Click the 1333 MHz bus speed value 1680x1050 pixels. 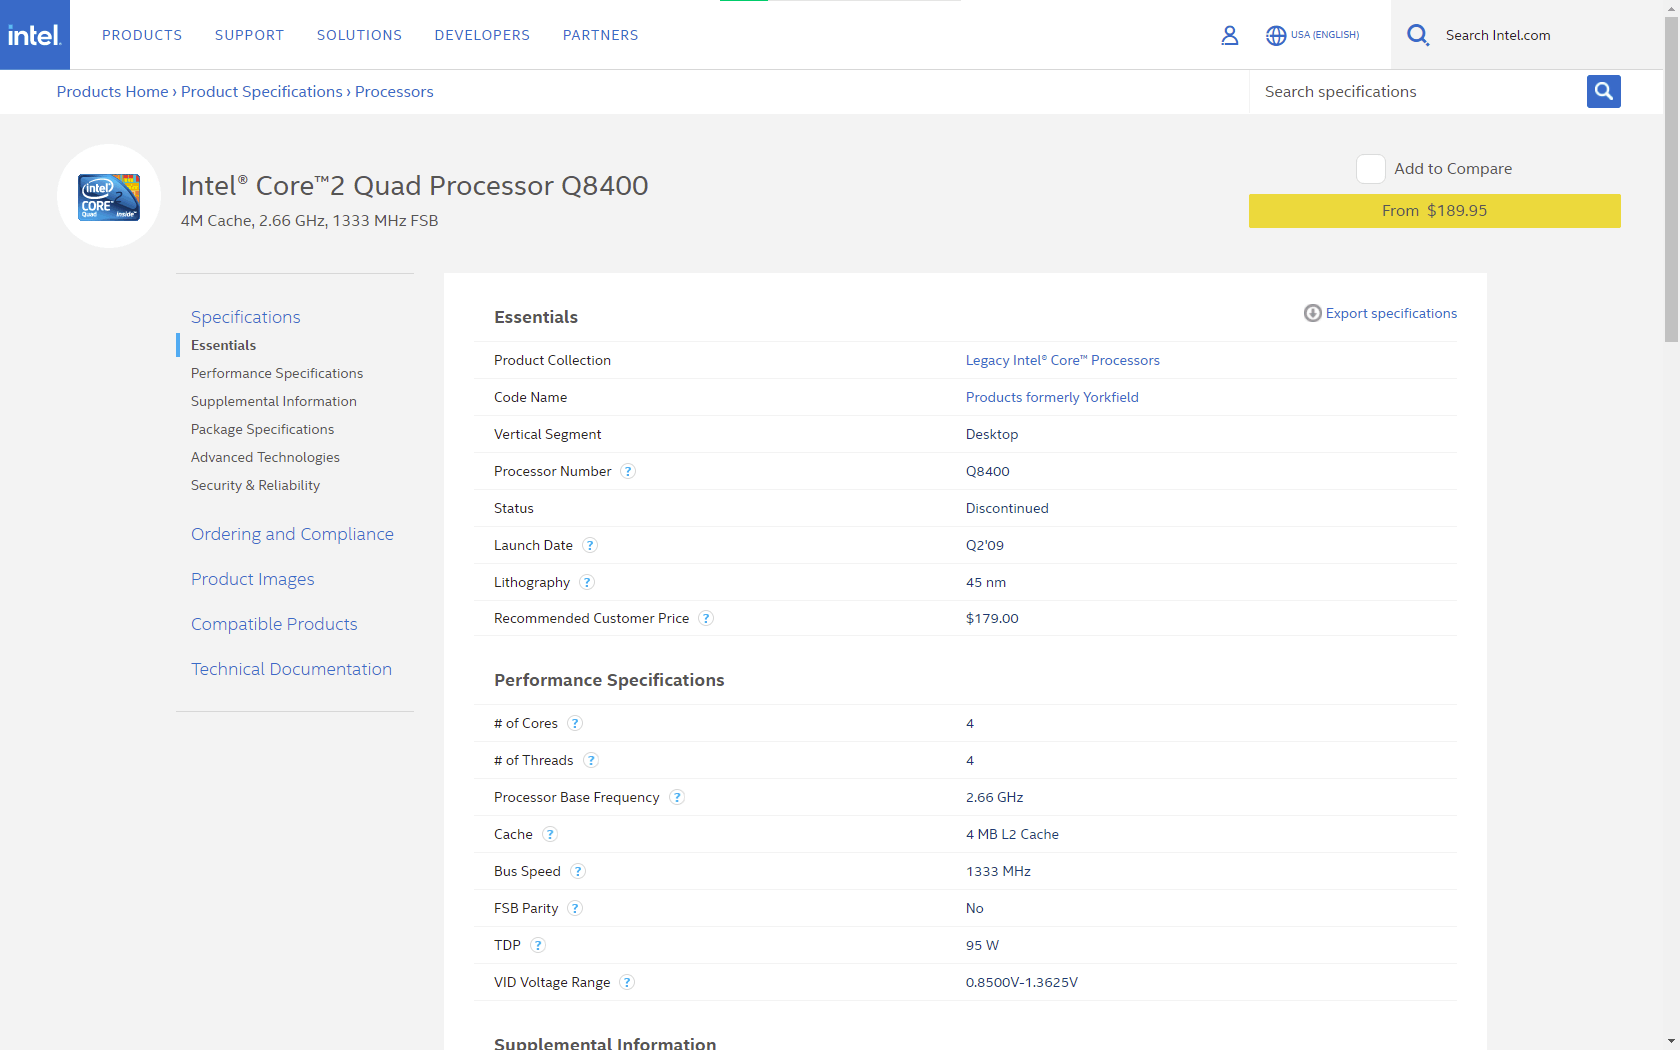(x=998, y=871)
